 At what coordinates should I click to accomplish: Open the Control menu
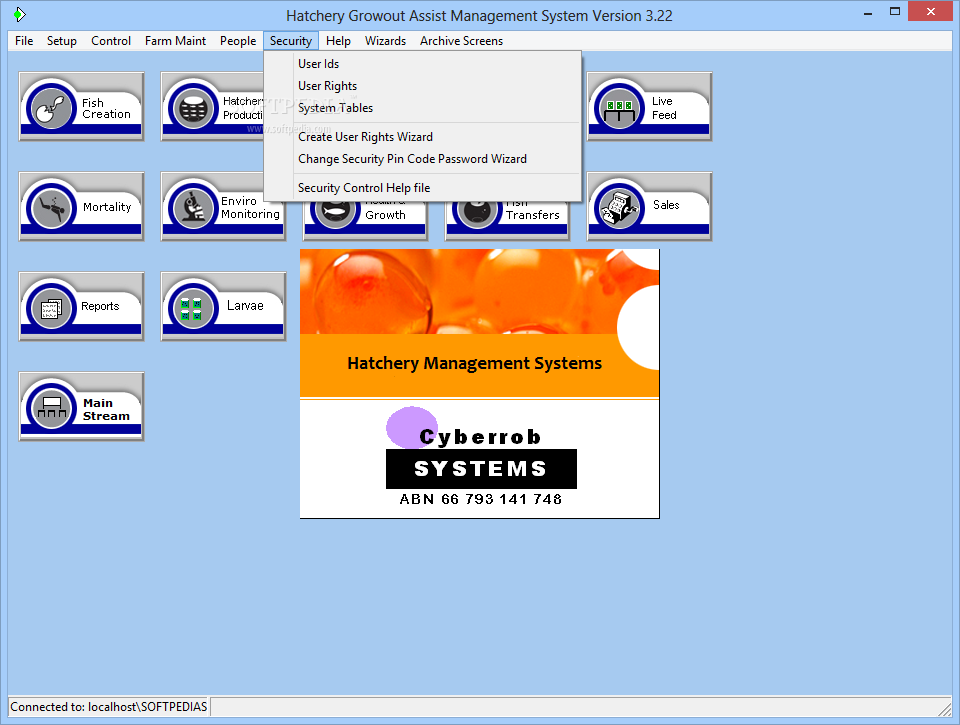(111, 41)
